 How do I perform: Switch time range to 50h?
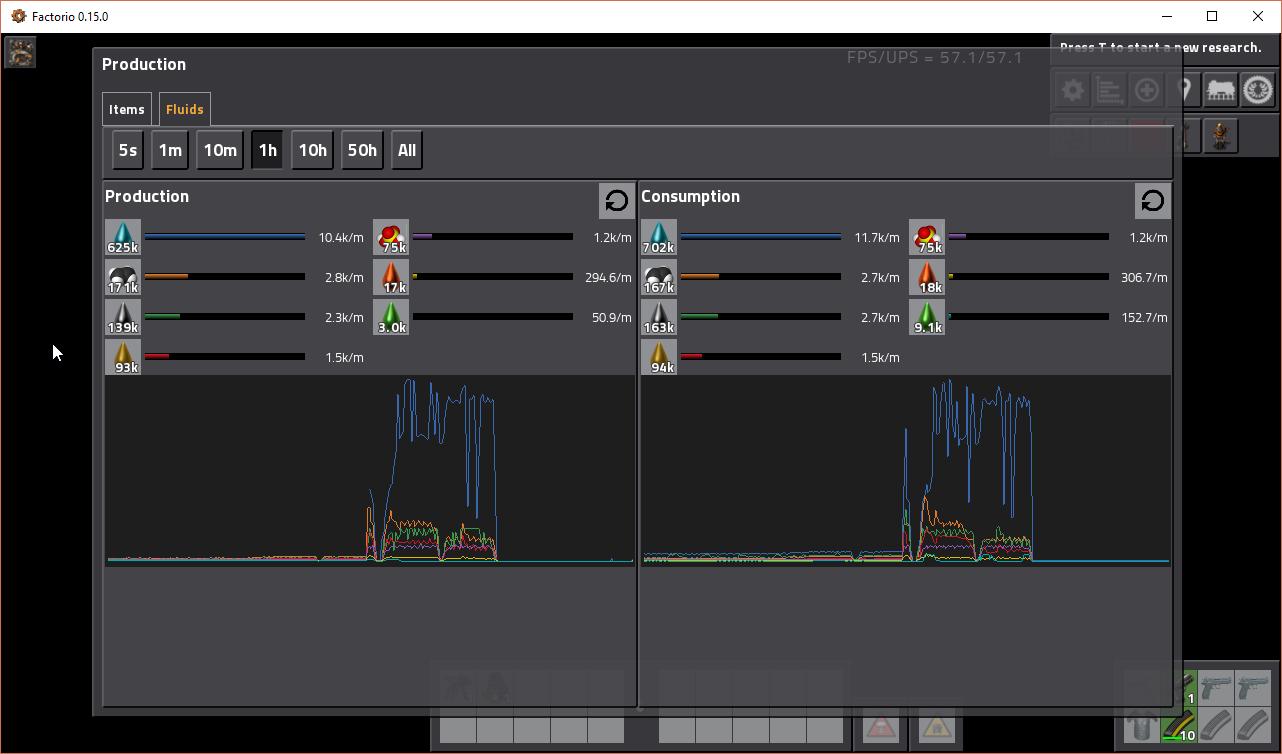click(x=362, y=150)
